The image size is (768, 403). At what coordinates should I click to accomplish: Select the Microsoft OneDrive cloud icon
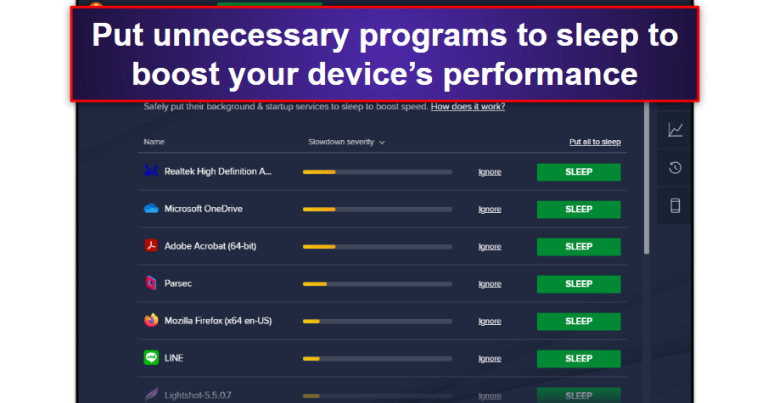click(x=151, y=209)
